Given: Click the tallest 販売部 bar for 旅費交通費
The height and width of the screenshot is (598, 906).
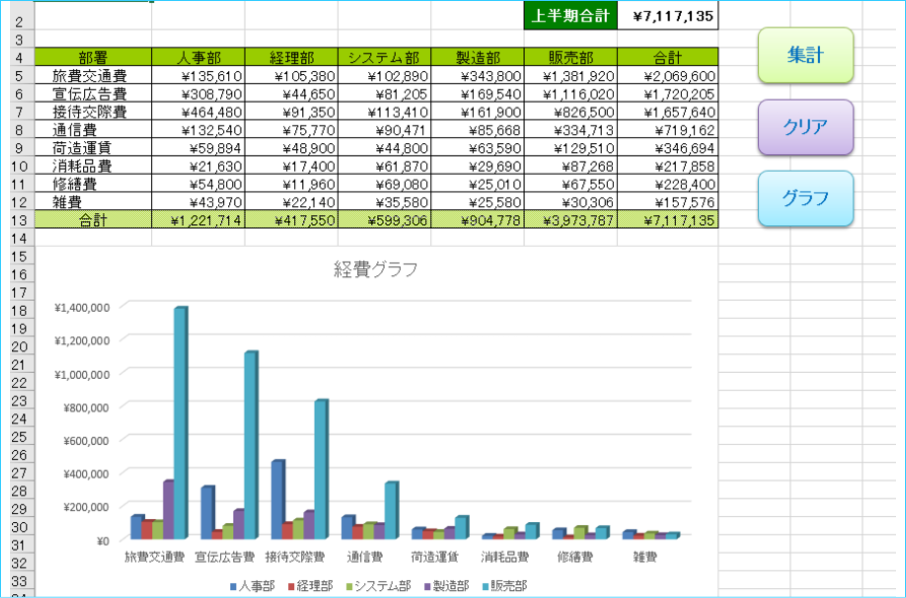Looking at the screenshot, I should coord(180,420).
